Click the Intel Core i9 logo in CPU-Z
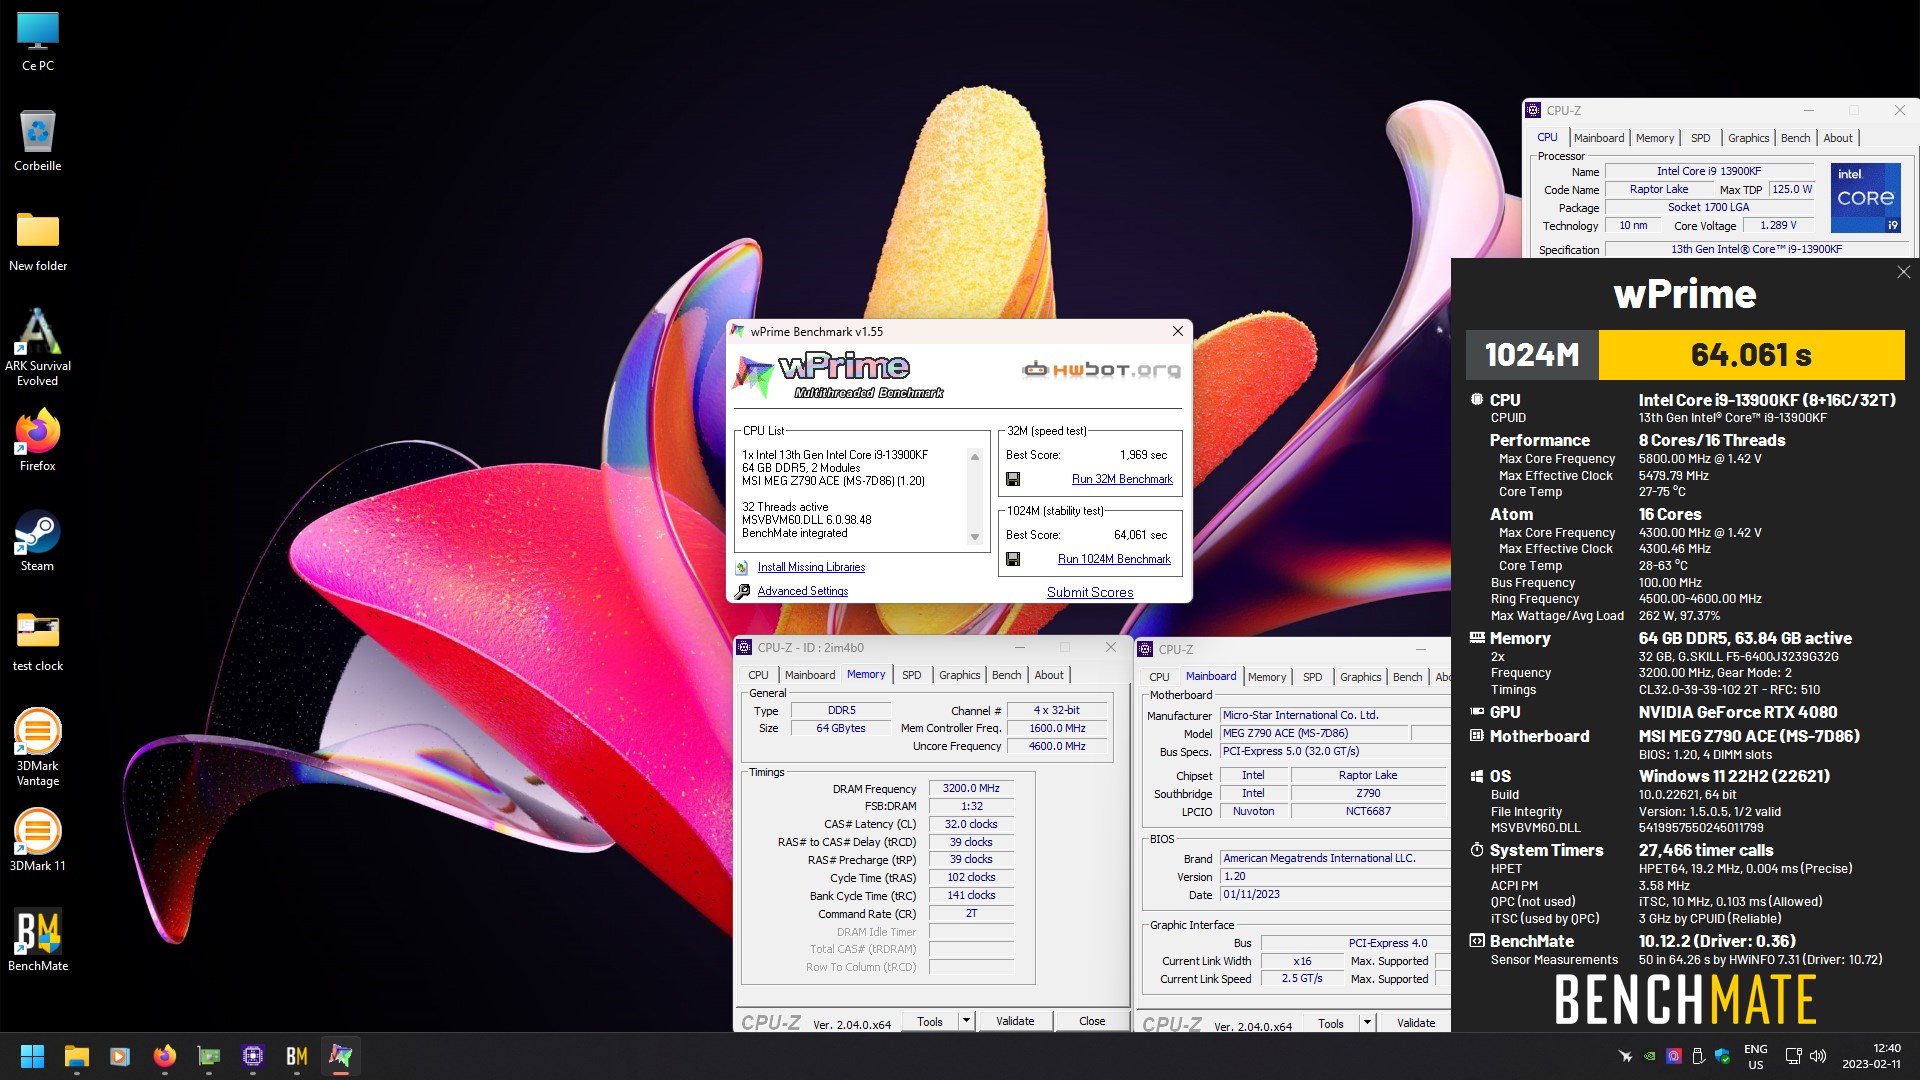This screenshot has width=1920, height=1080. tap(1866, 197)
